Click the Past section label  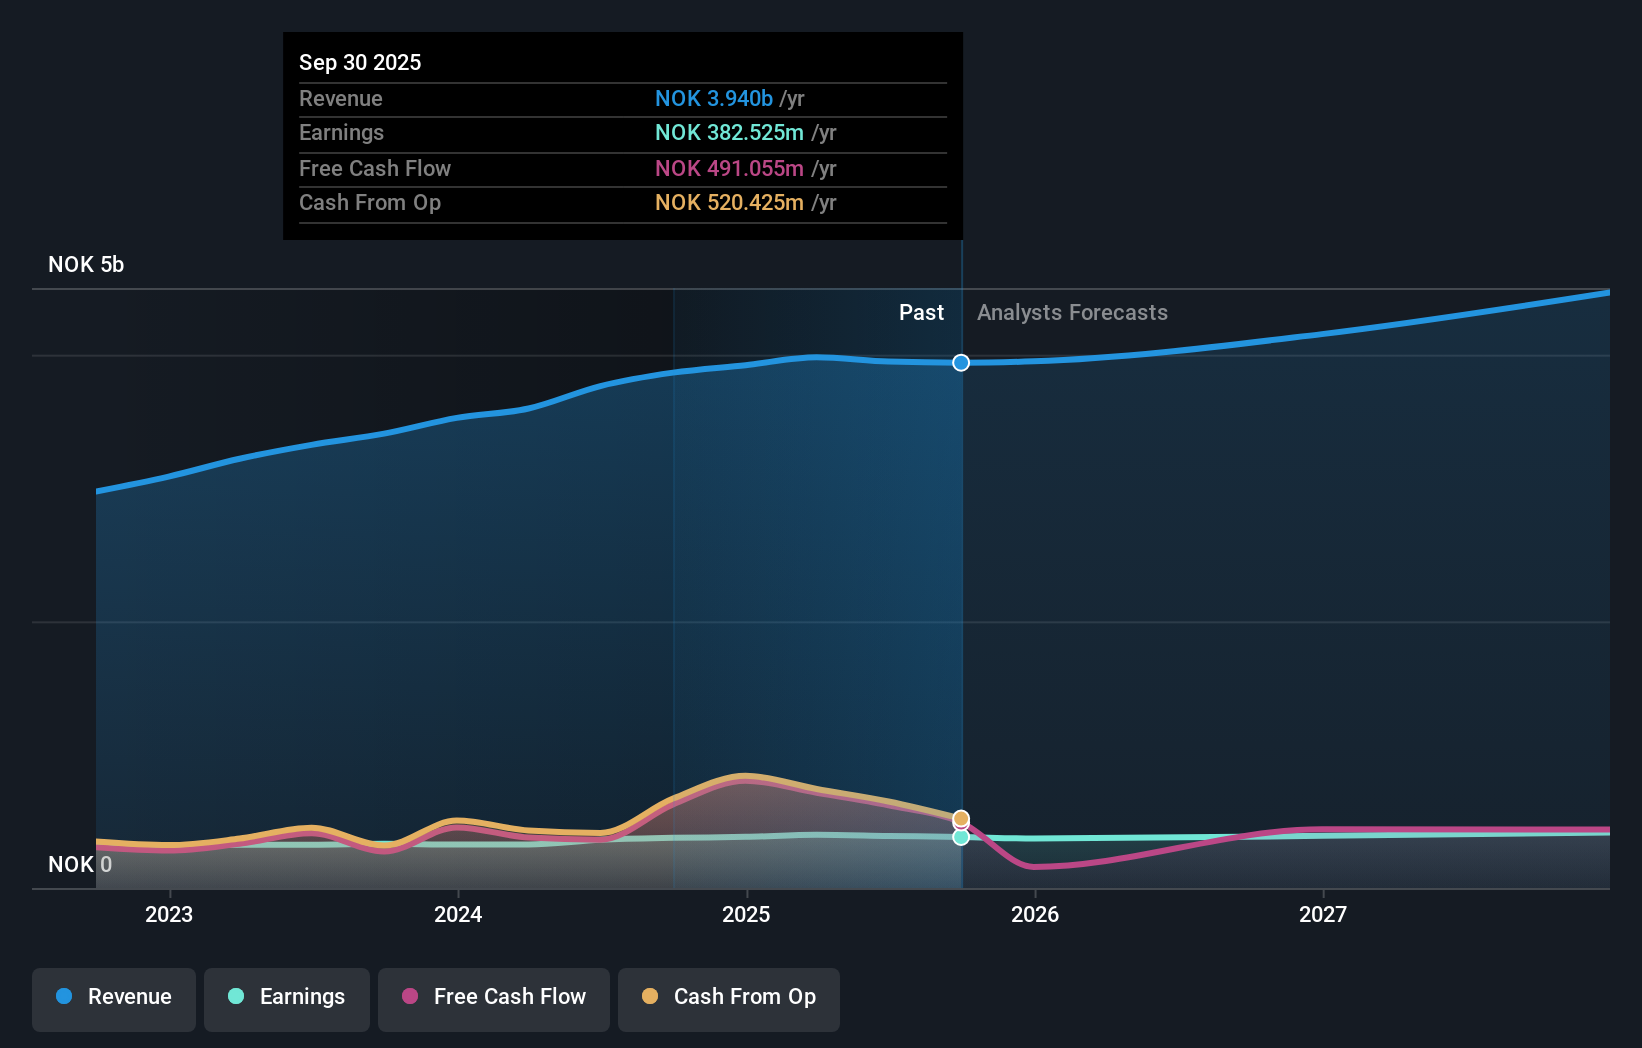coord(921,312)
